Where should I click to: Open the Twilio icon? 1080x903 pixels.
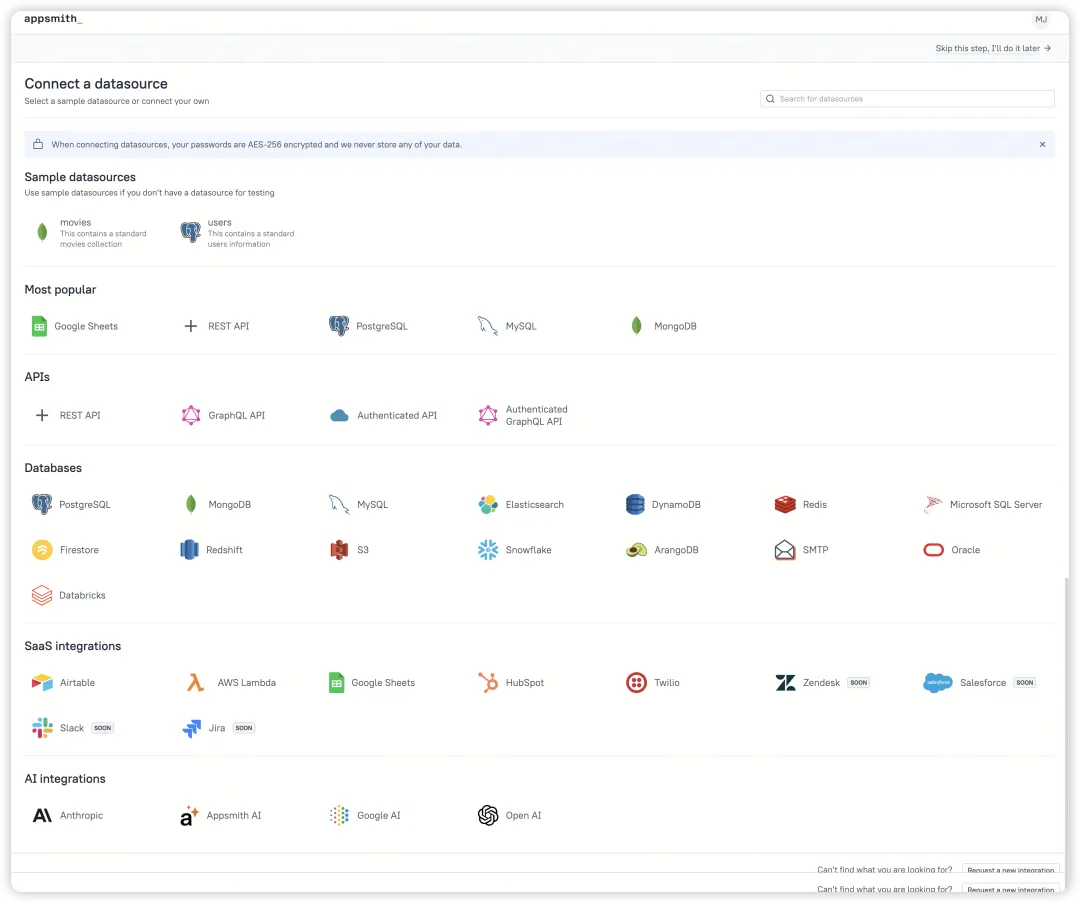pos(636,683)
